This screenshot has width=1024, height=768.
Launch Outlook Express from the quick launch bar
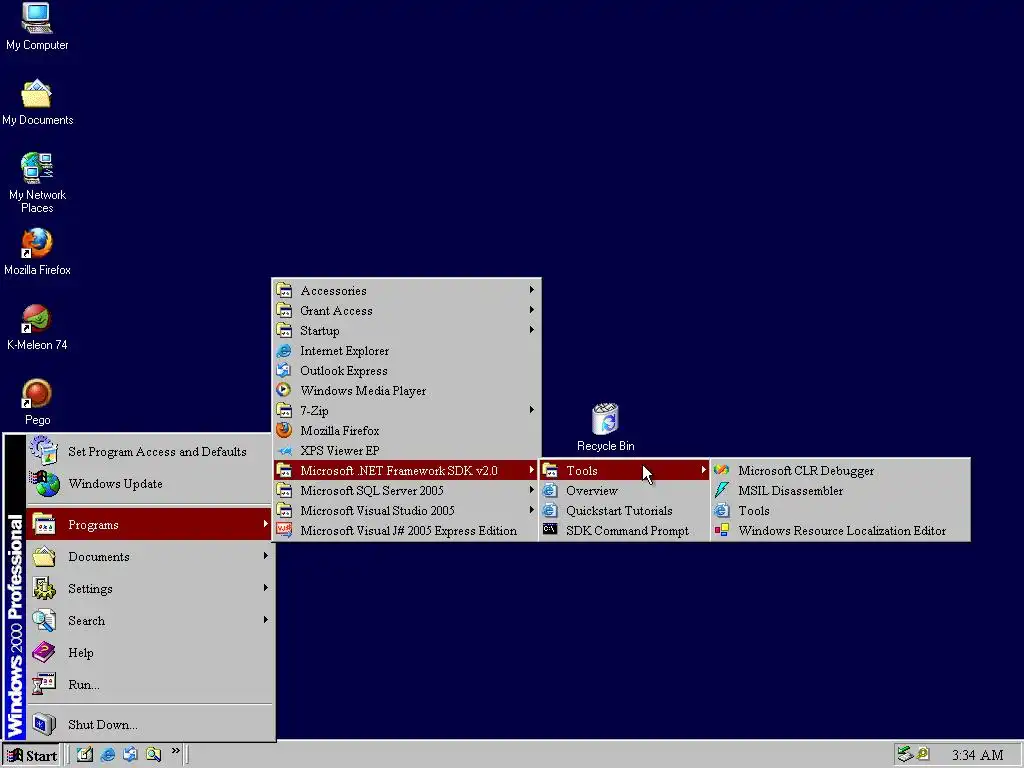click(x=131, y=754)
